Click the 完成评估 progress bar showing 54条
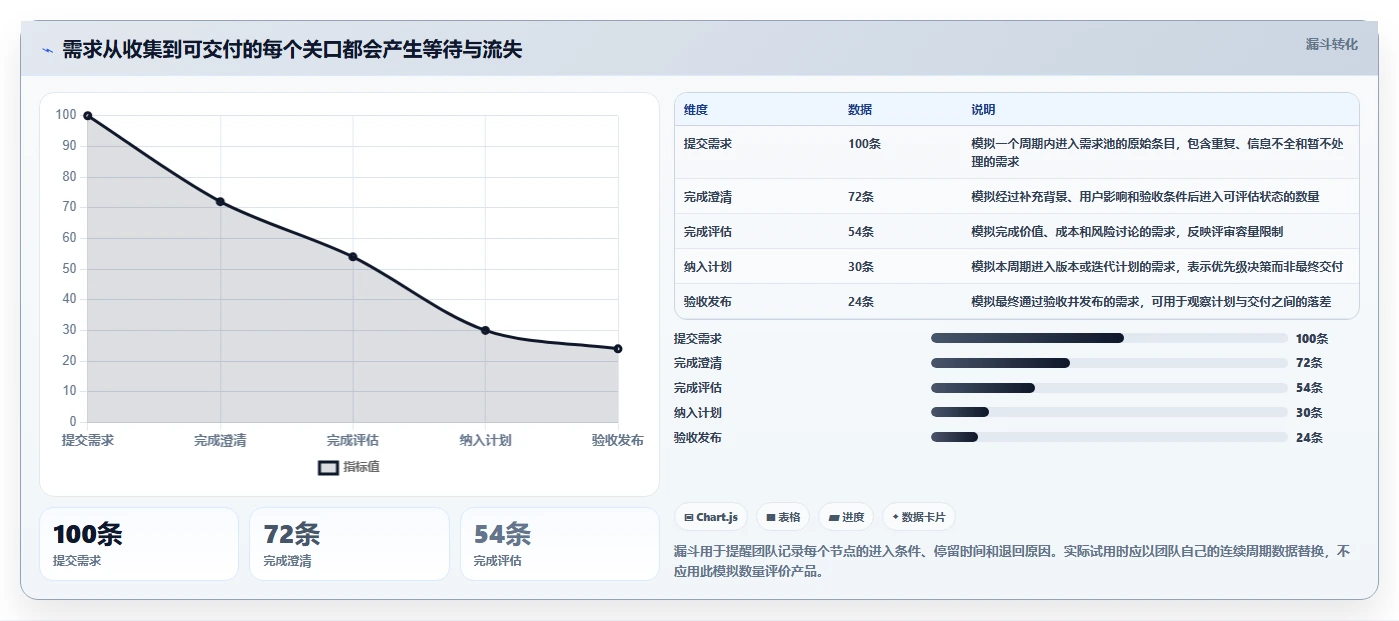This screenshot has width=1399, height=621. tap(1109, 388)
